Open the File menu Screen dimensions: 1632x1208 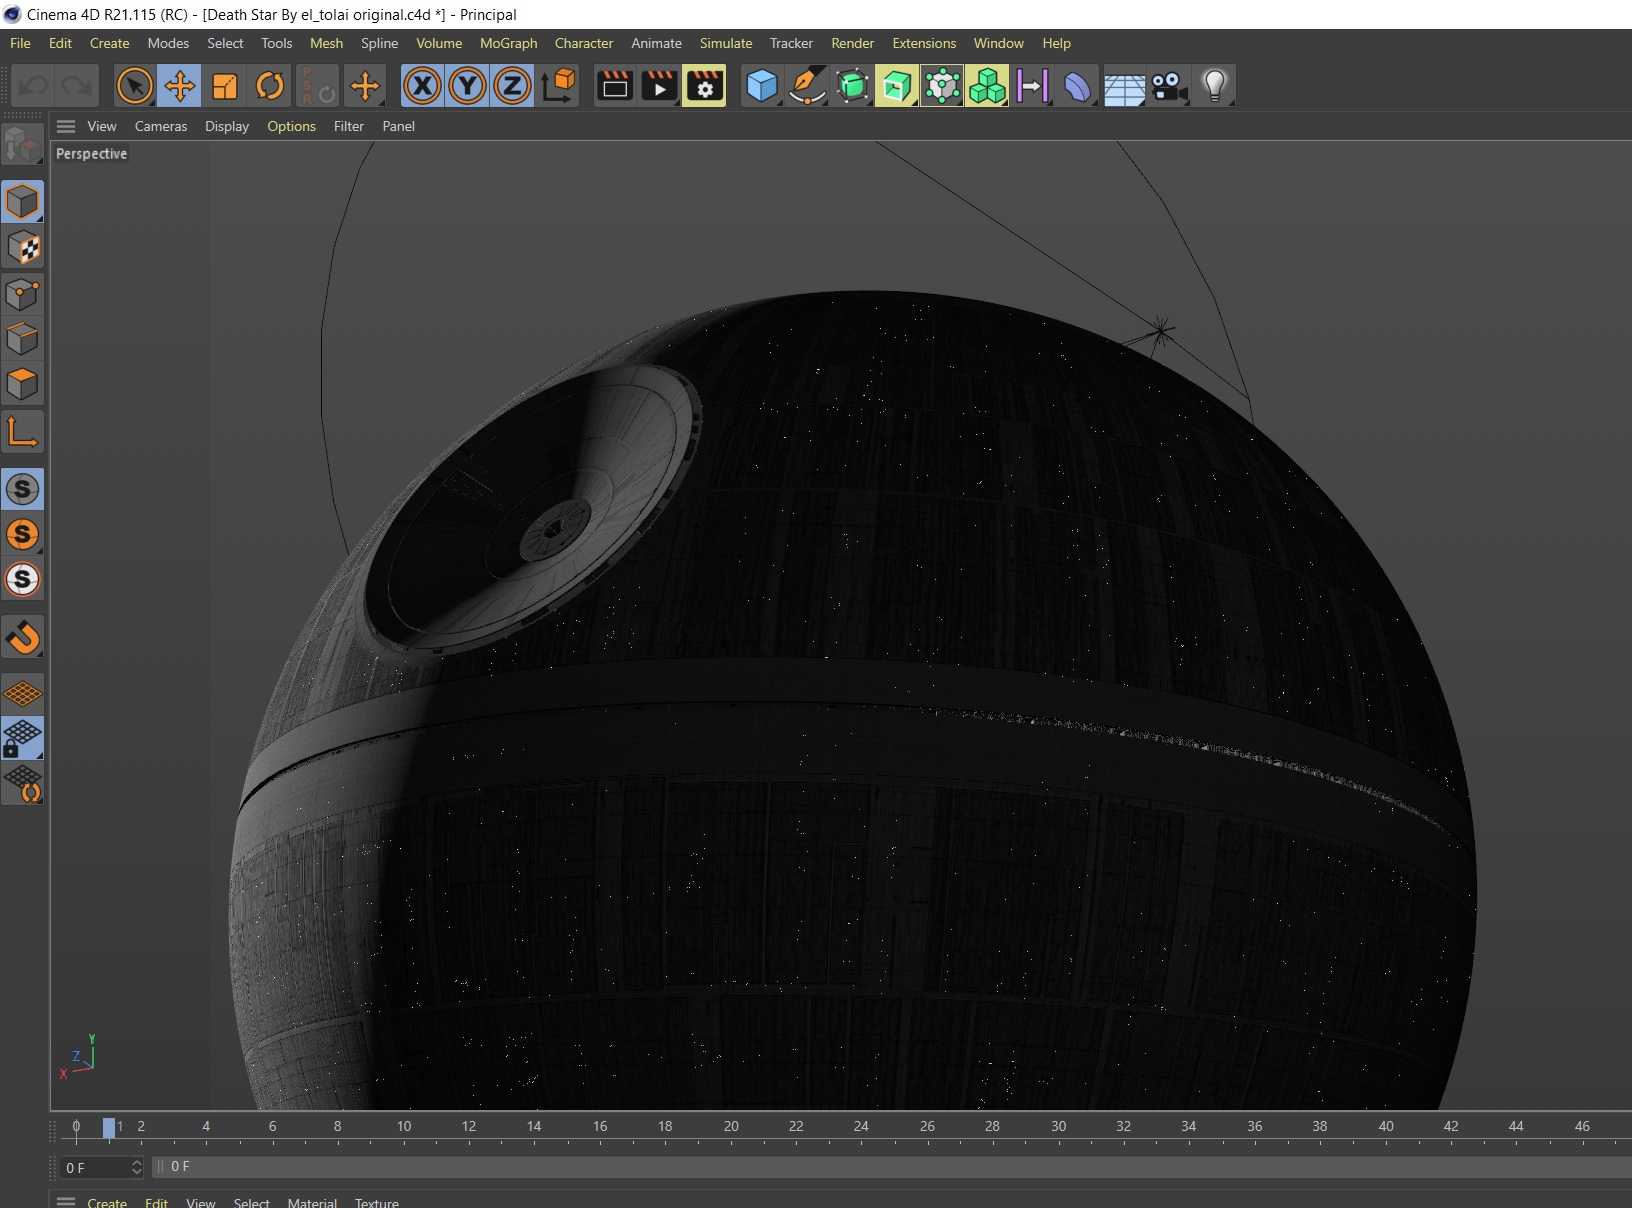point(20,43)
